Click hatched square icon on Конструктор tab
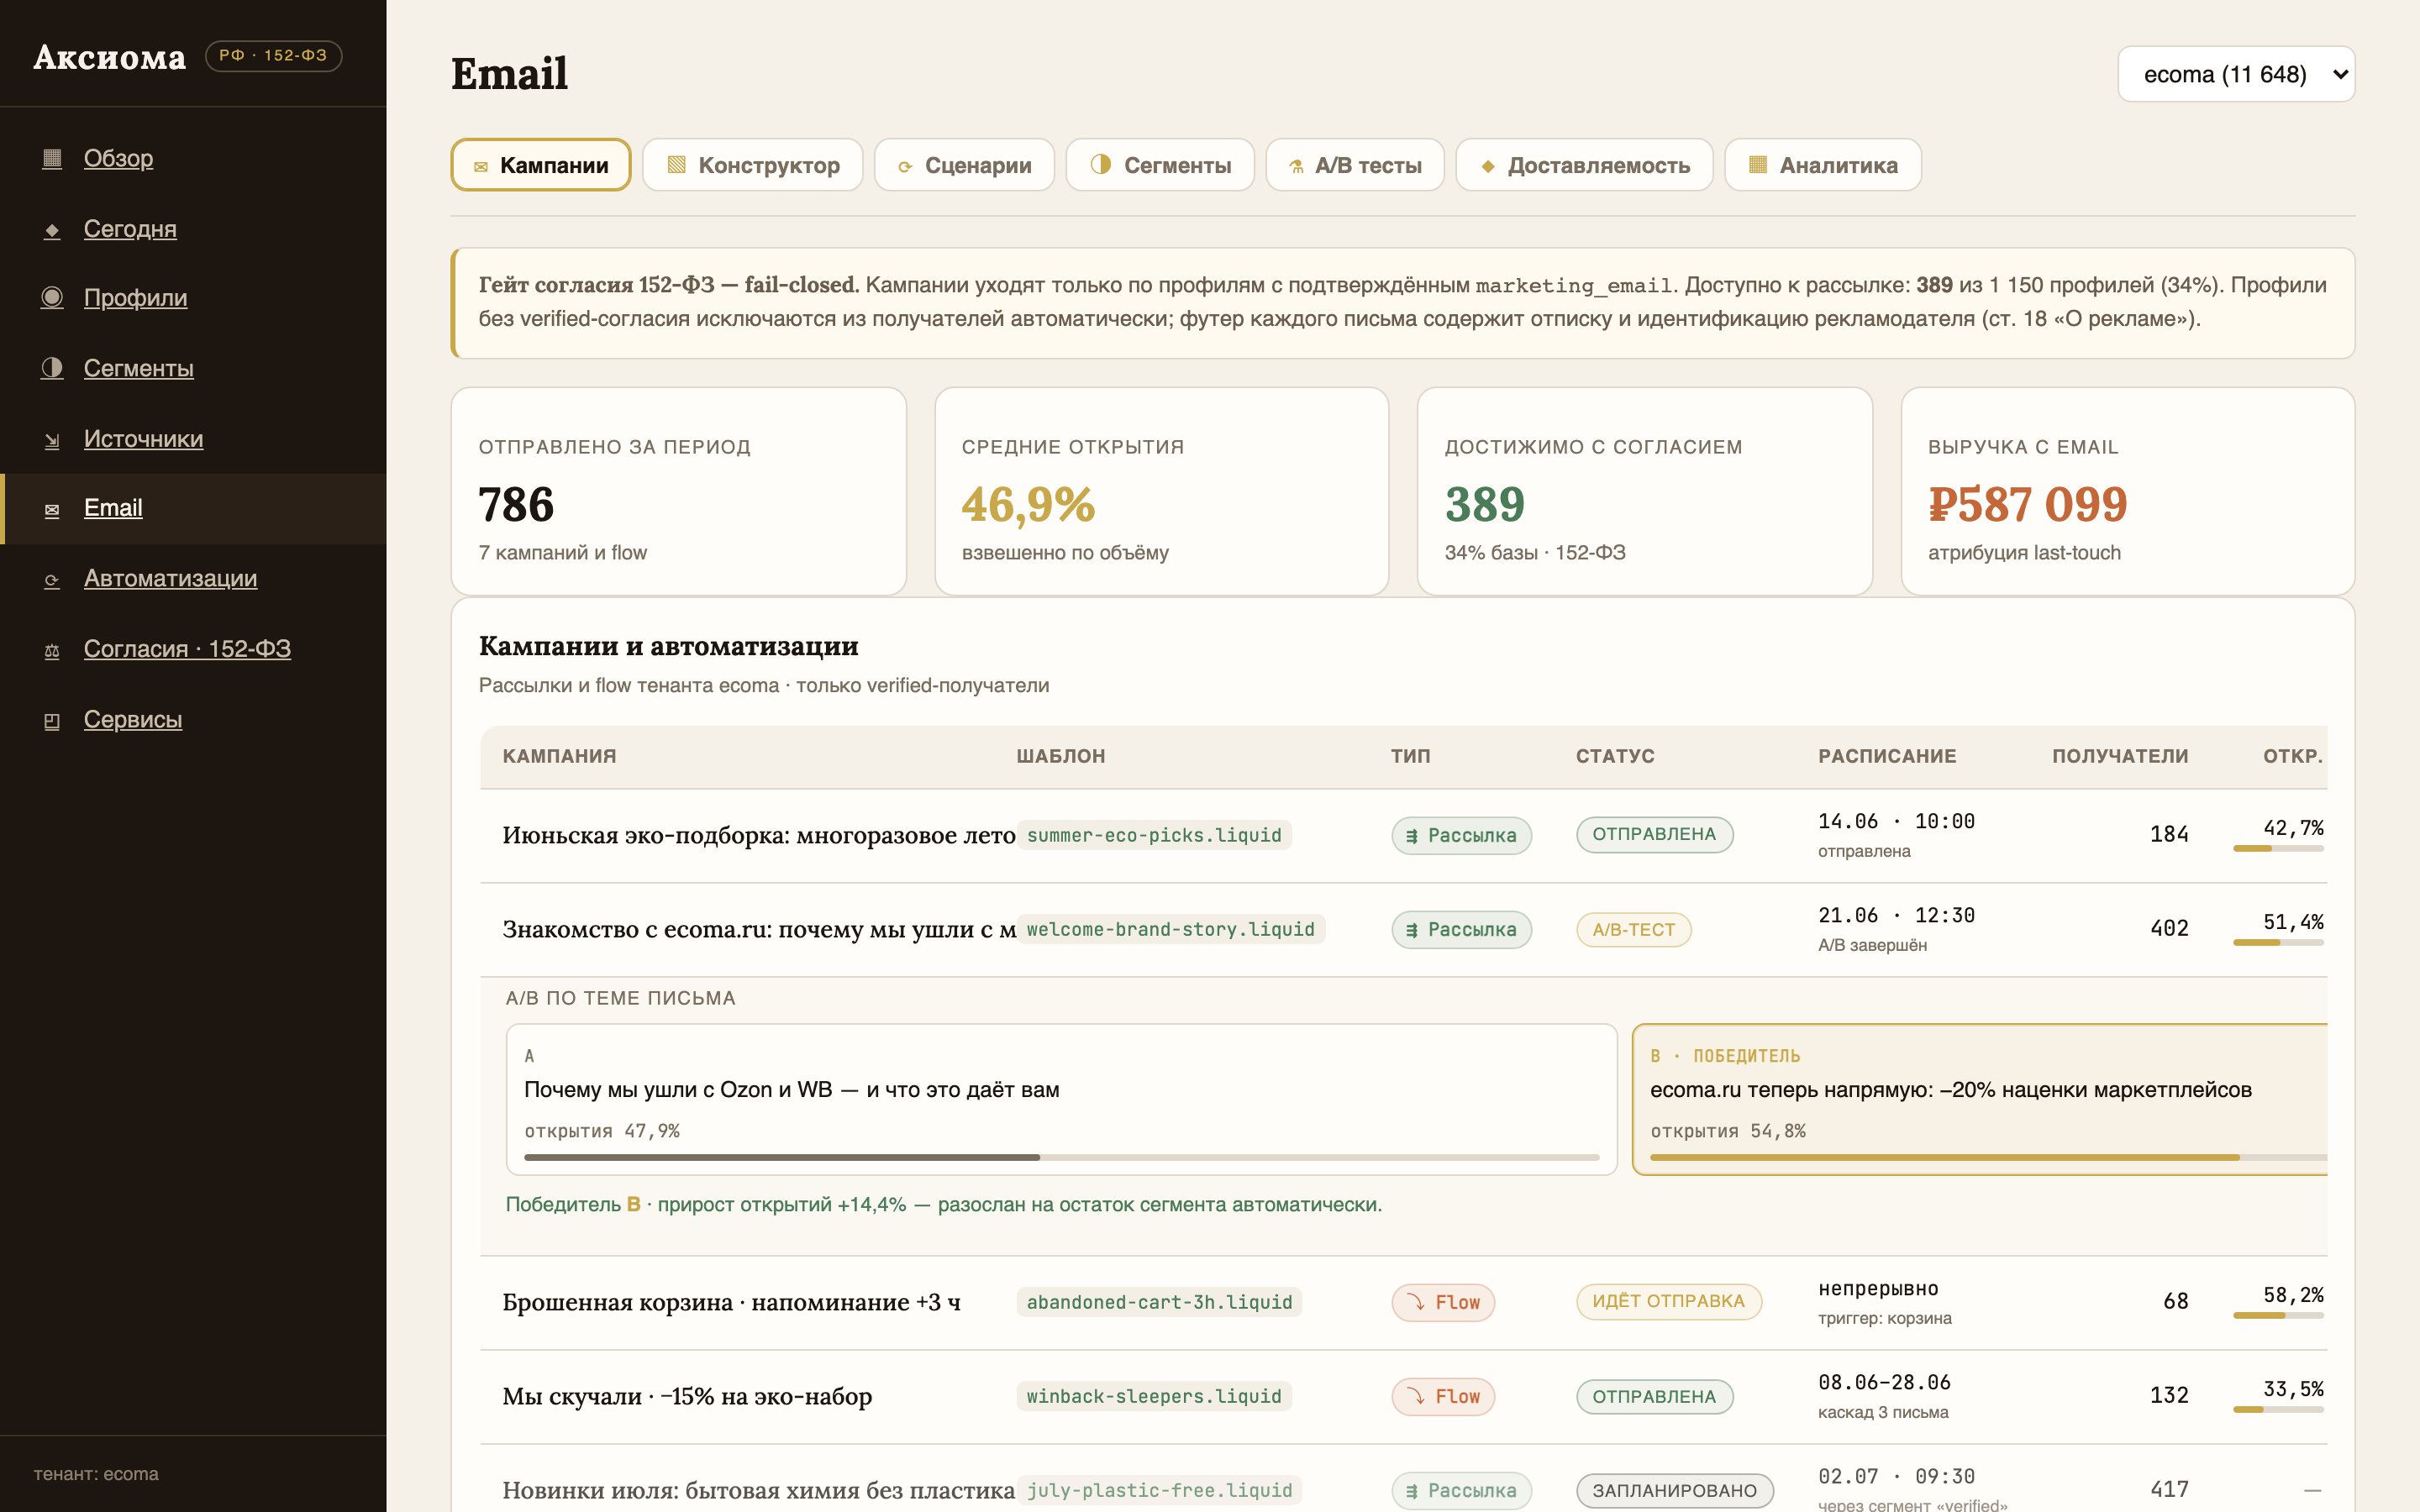This screenshot has height=1512, width=2420. 677,165
